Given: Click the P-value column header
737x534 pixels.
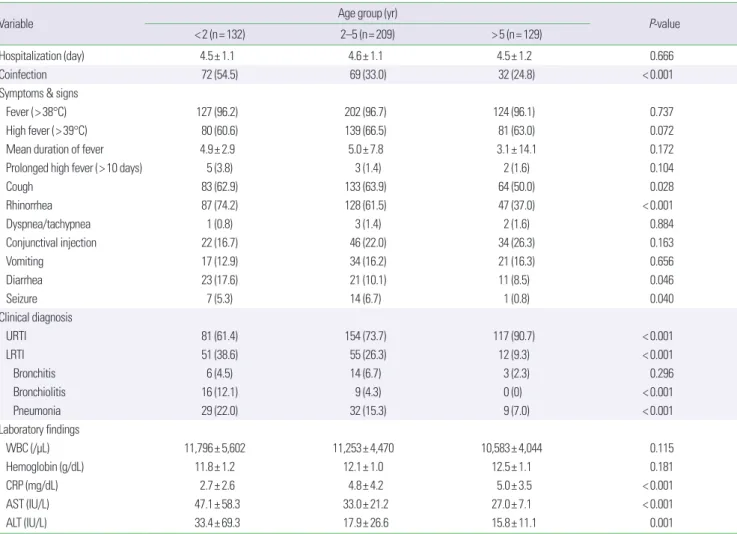Looking at the screenshot, I should point(664,24).
